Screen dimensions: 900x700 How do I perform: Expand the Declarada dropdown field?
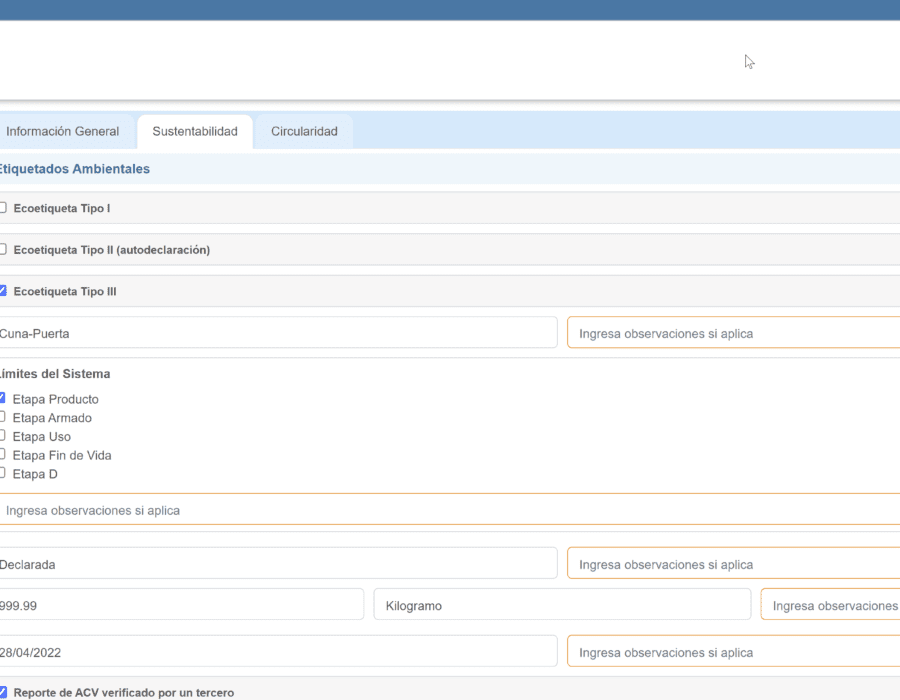[x=278, y=564]
